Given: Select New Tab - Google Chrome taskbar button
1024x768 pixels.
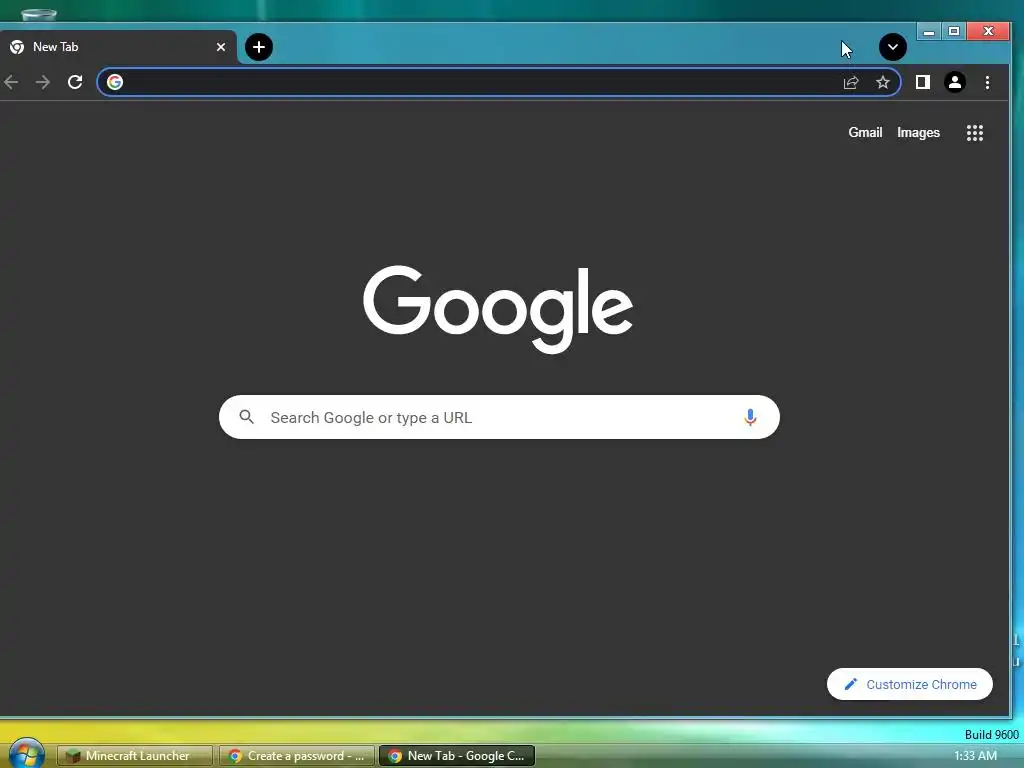Looking at the screenshot, I should coord(457,756).
